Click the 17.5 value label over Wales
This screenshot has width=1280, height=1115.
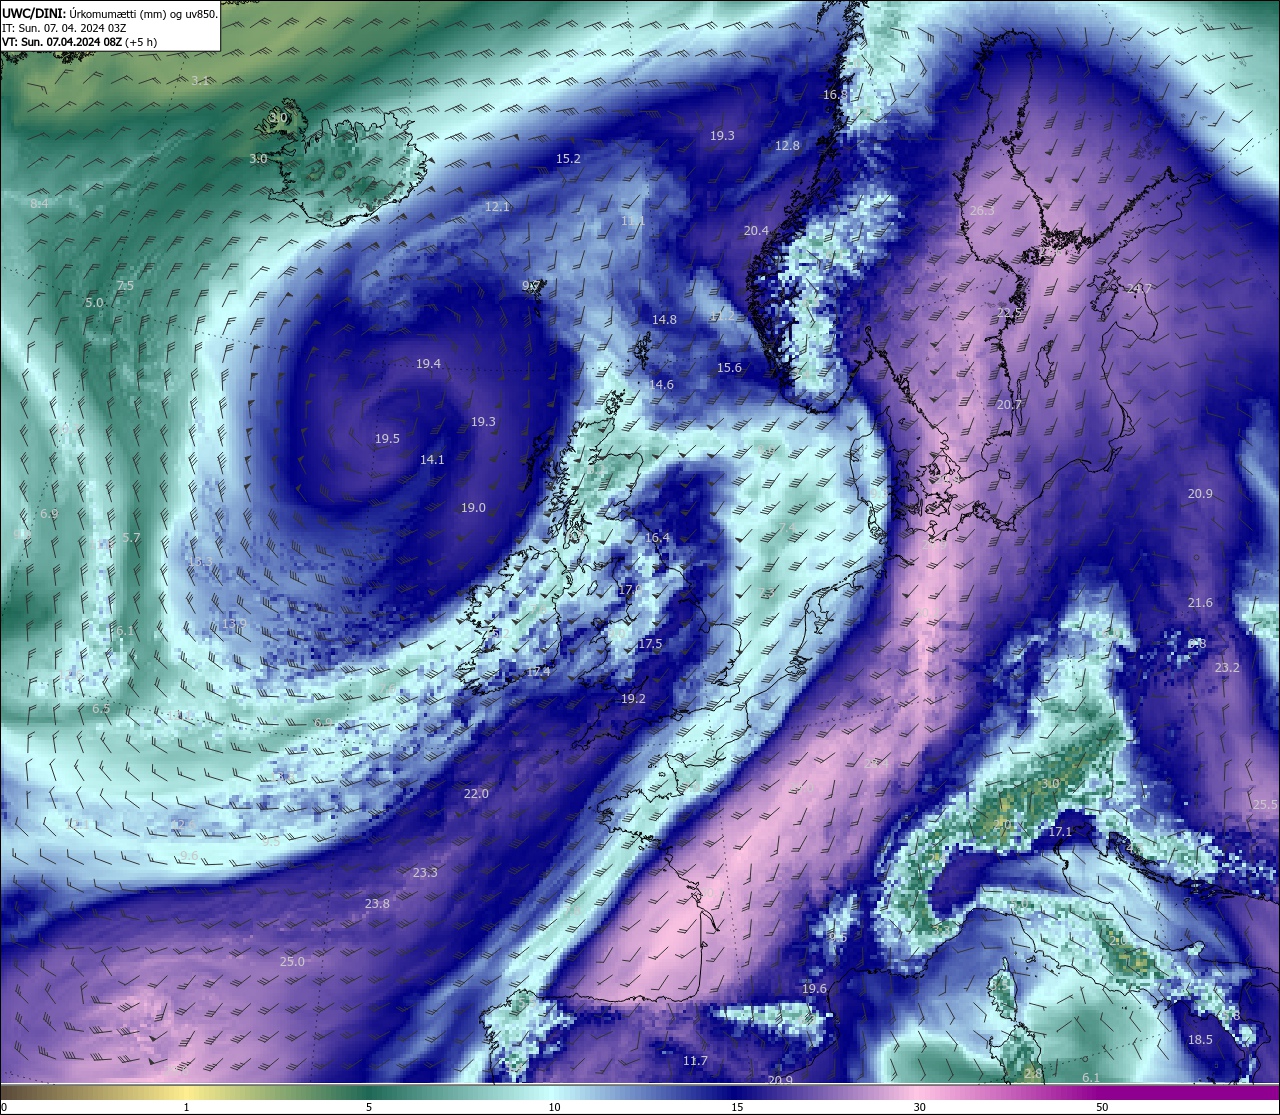[650, 644]
